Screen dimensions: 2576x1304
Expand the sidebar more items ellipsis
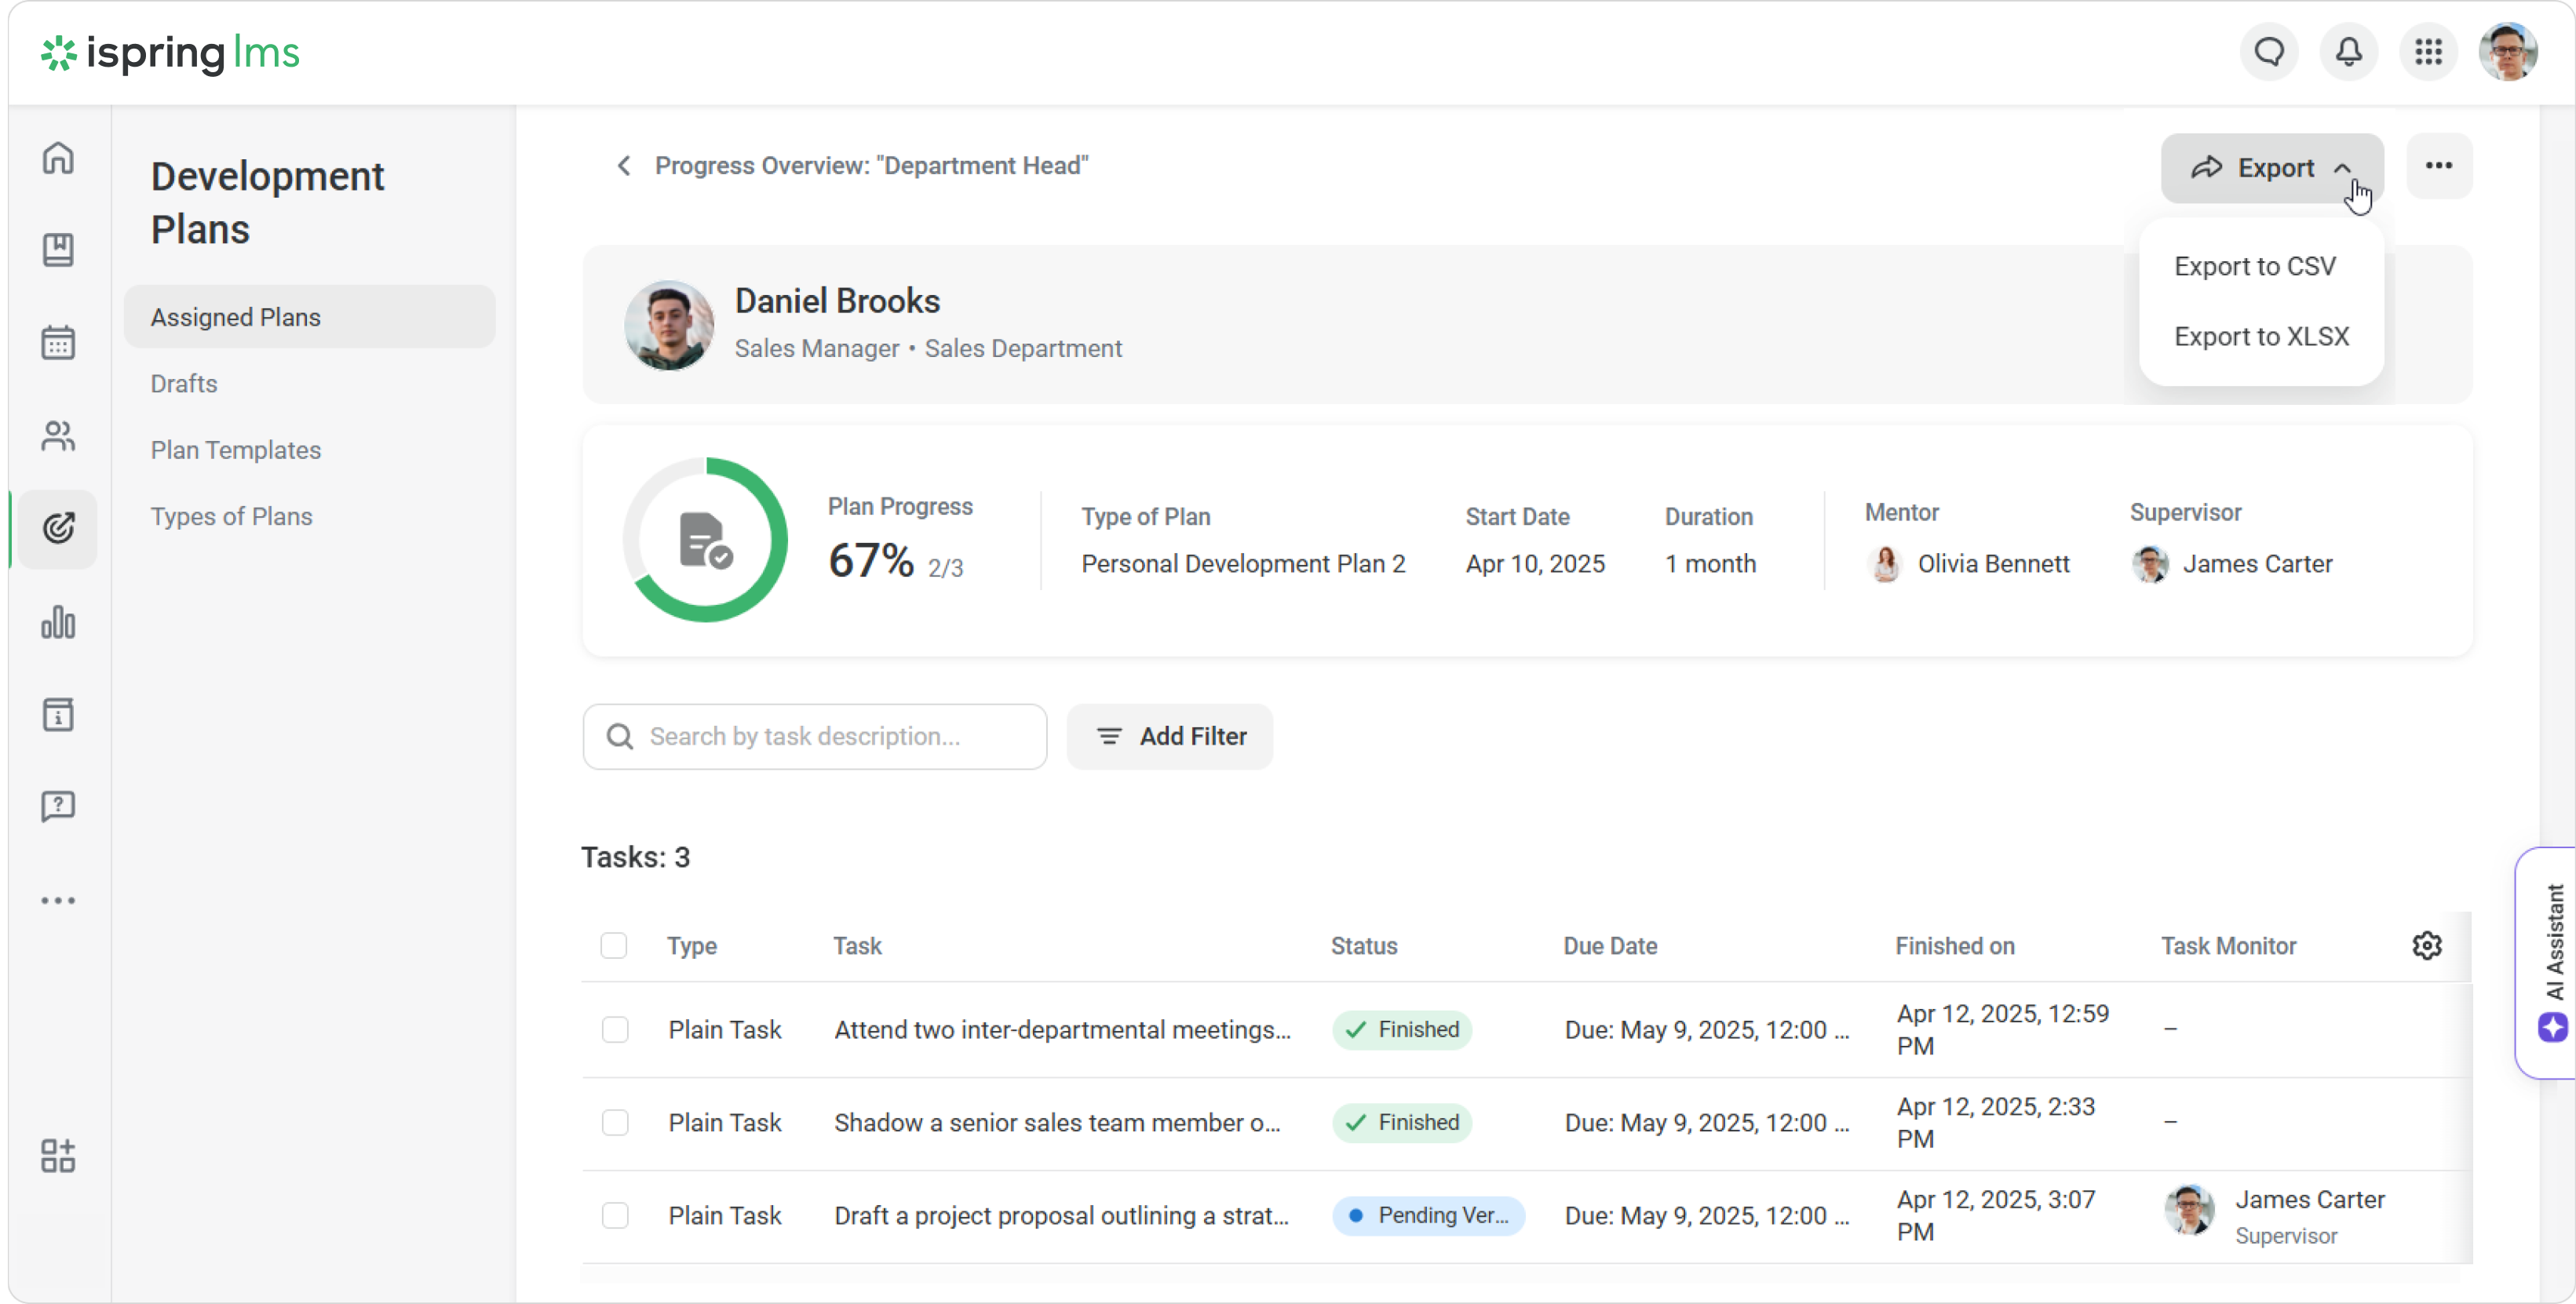click(58, 900)
